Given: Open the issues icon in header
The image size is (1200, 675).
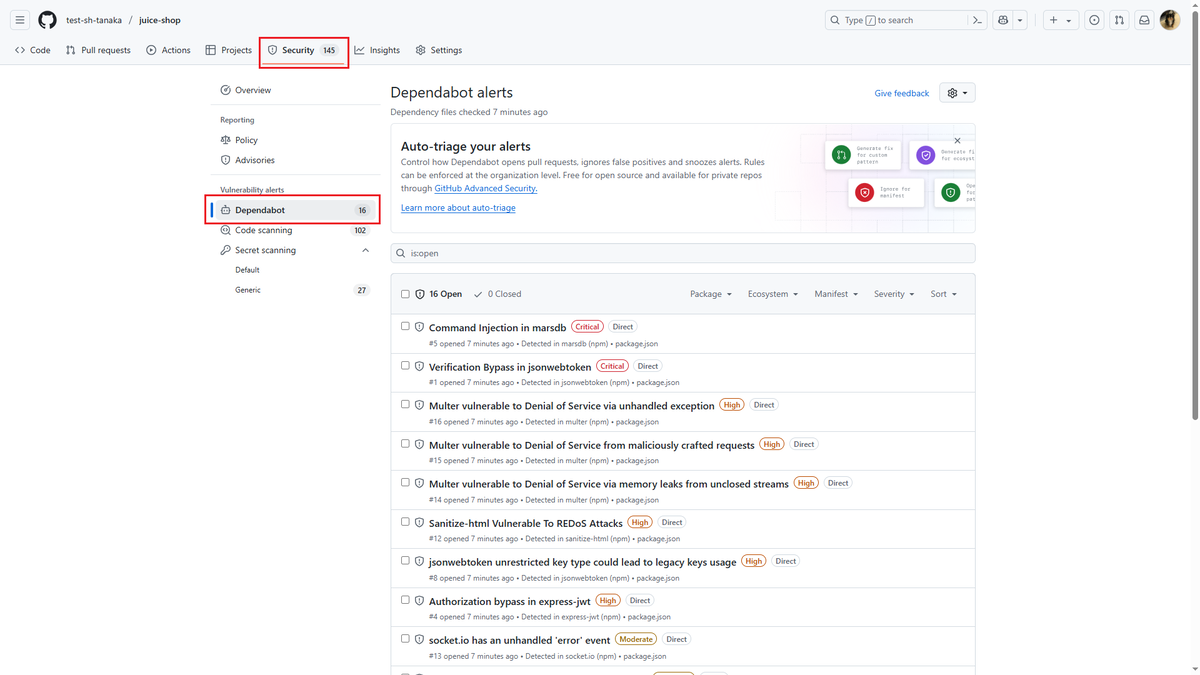Looking at the screenshot, I should 1094,20.
